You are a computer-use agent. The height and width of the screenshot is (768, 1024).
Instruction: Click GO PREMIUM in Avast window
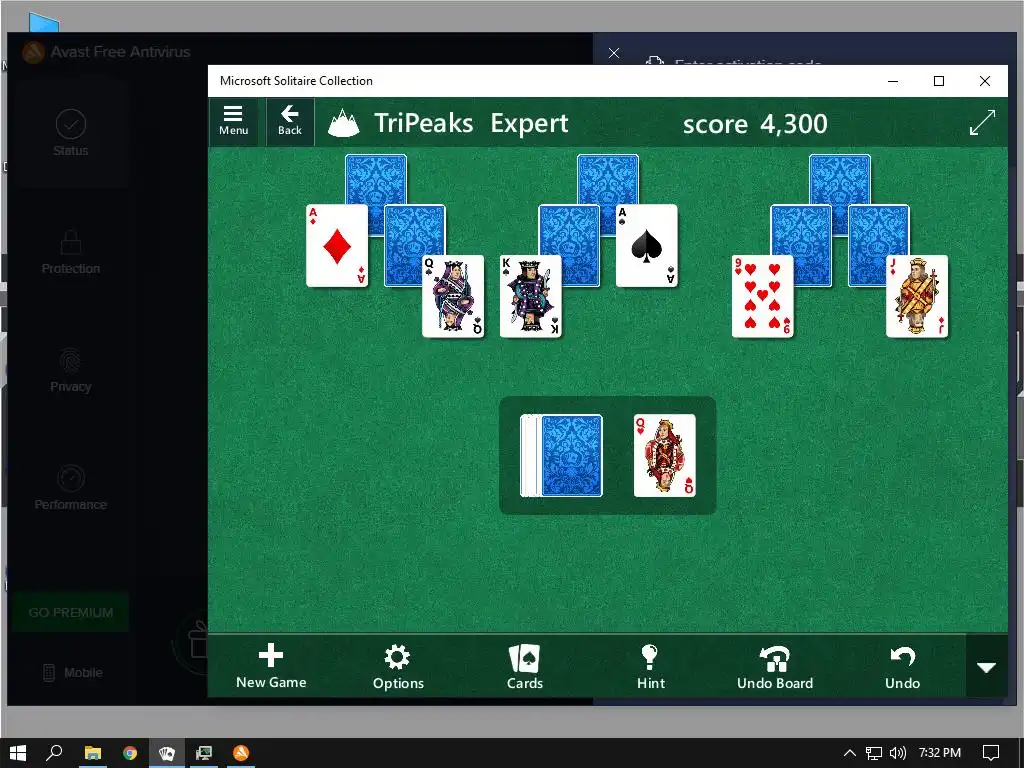pyautogui.click(x=71, y=613)
